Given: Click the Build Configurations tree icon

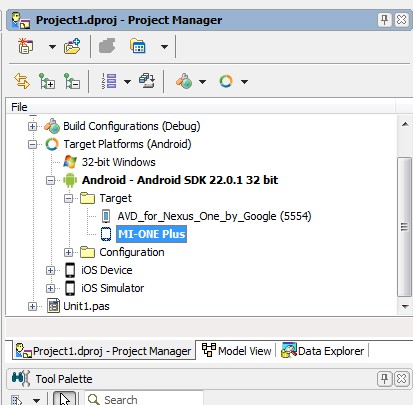Looking at the screenshot, I should pos(52,126).
